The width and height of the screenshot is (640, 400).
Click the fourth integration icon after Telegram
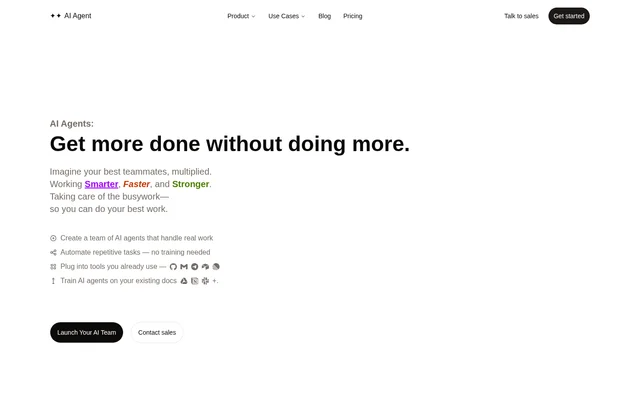point(205,267)
